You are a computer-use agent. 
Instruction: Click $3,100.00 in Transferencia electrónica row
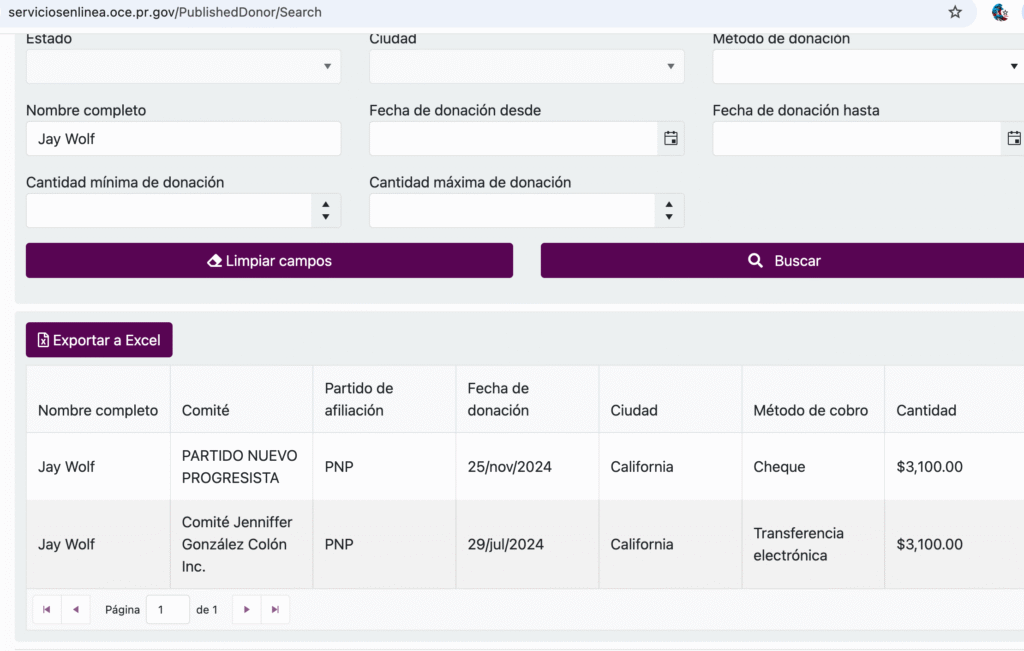coord(929,544)
